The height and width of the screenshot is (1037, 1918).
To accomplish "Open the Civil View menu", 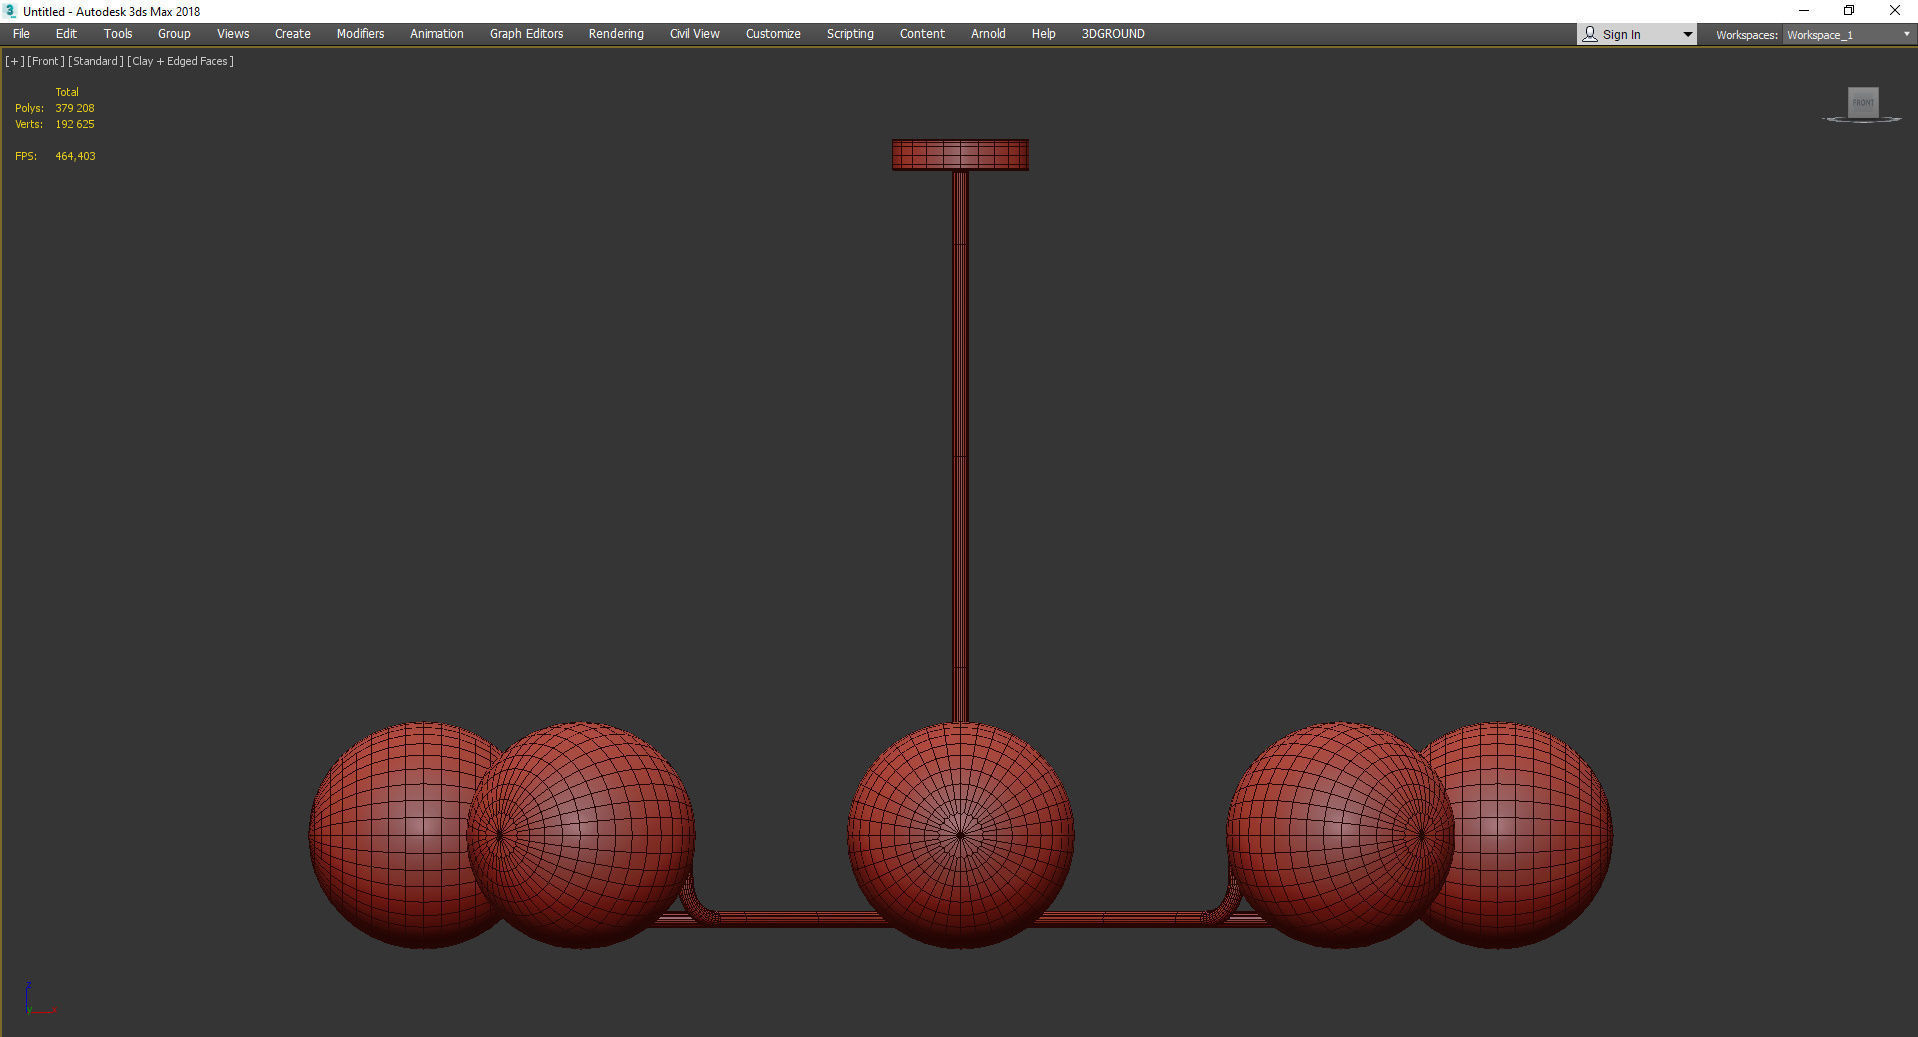I will point(695,34).
